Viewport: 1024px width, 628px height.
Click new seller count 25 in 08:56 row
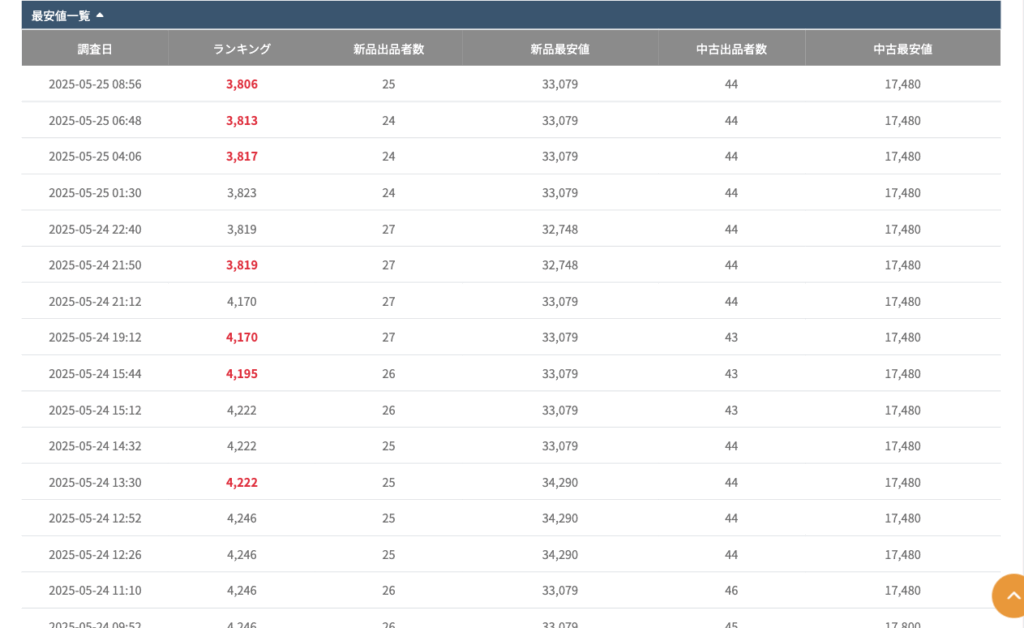coord(389,84)
